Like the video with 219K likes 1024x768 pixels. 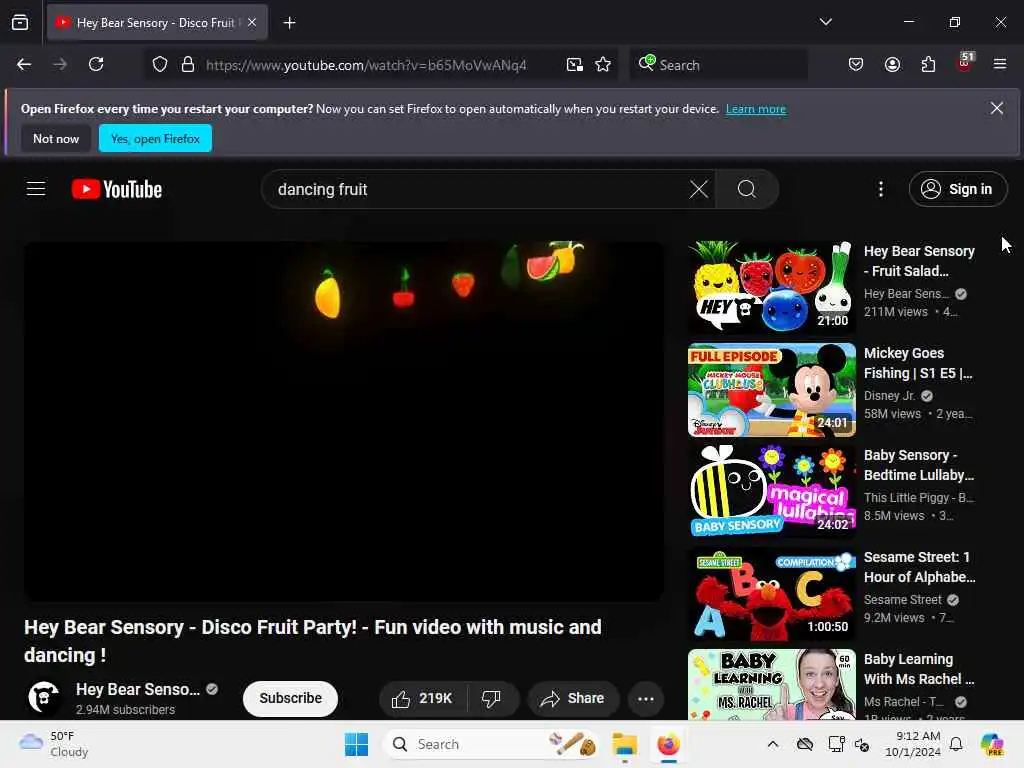[423, 699]
